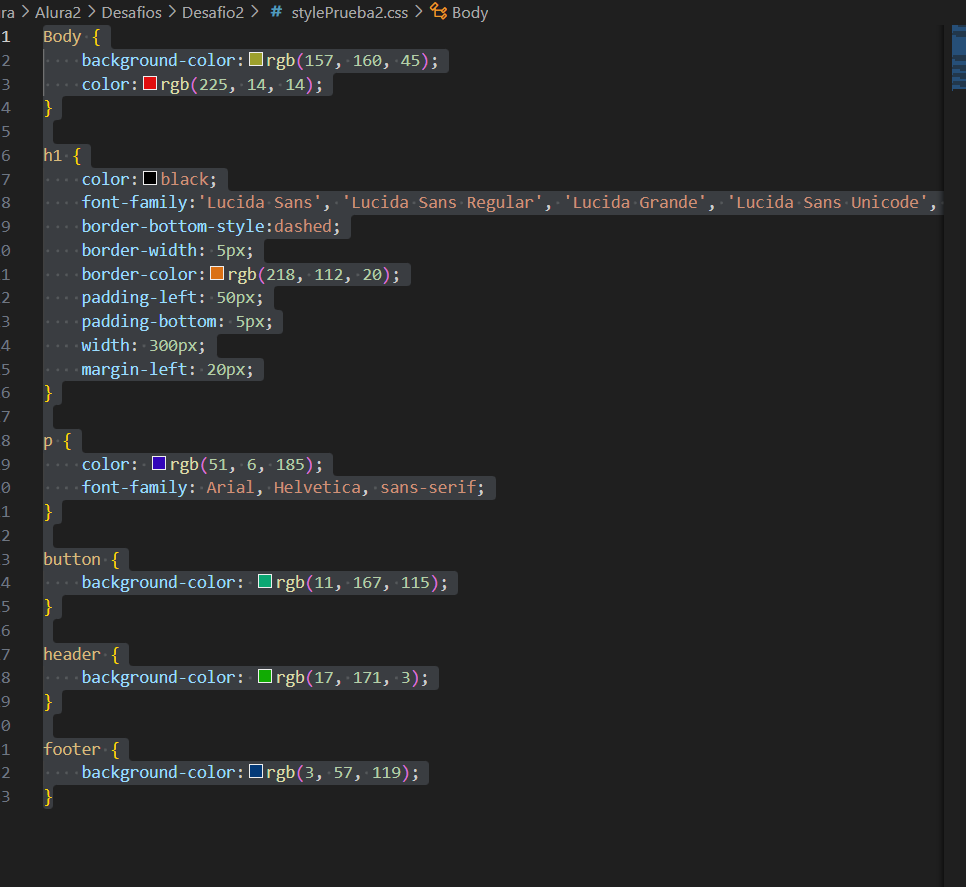Click the 'footer' selector text

point(71,749)
